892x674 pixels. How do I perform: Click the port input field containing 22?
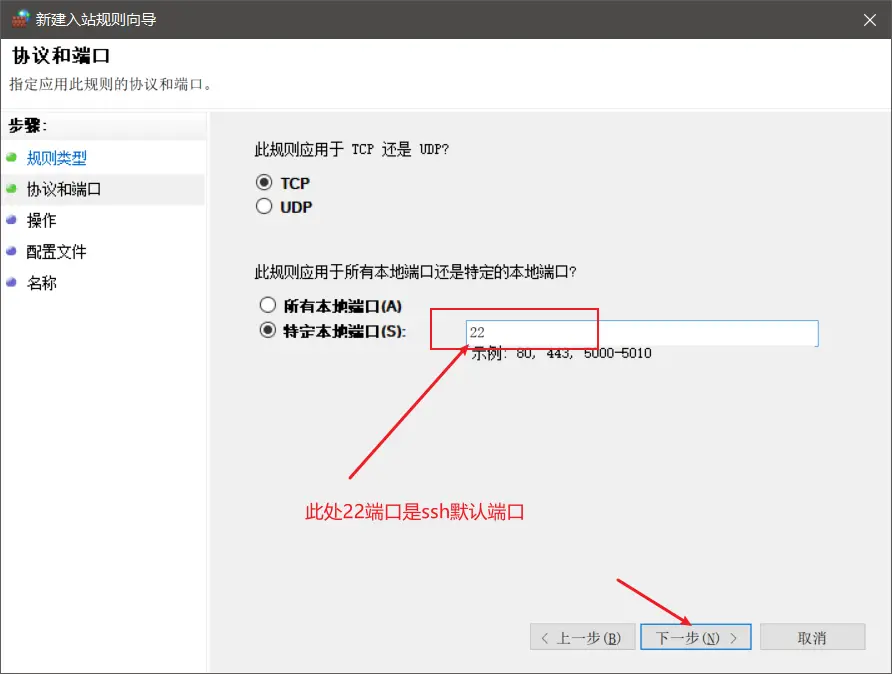click(x=642, y=333)
